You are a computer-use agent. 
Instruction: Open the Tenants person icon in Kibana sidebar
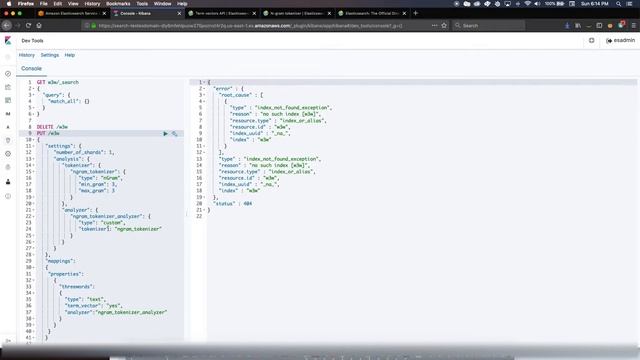tap(8, 182)
